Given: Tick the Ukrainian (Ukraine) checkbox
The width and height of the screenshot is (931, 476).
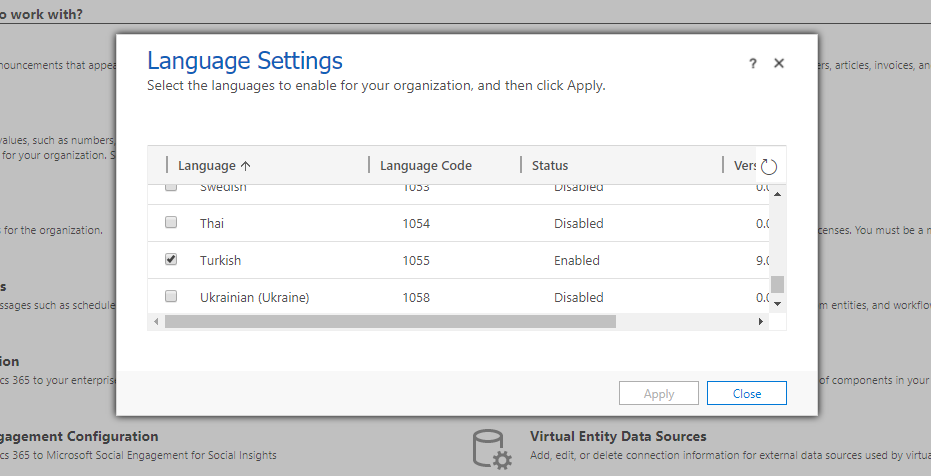Looking at the screenshot, I should click(171, 296).
